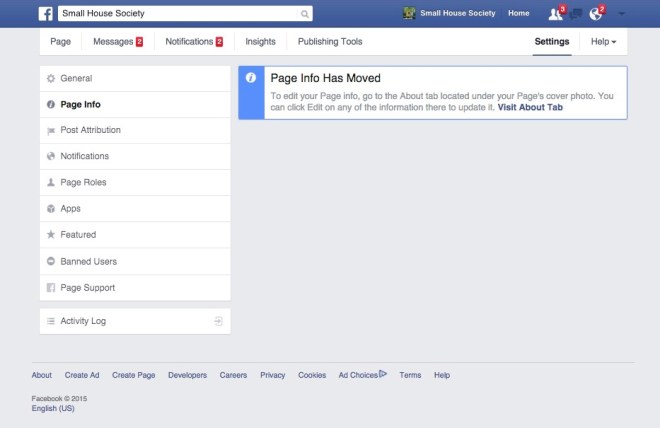This screenshot has width=660, height=428.
Task: Switch to the Page tab
Action: 61,42
